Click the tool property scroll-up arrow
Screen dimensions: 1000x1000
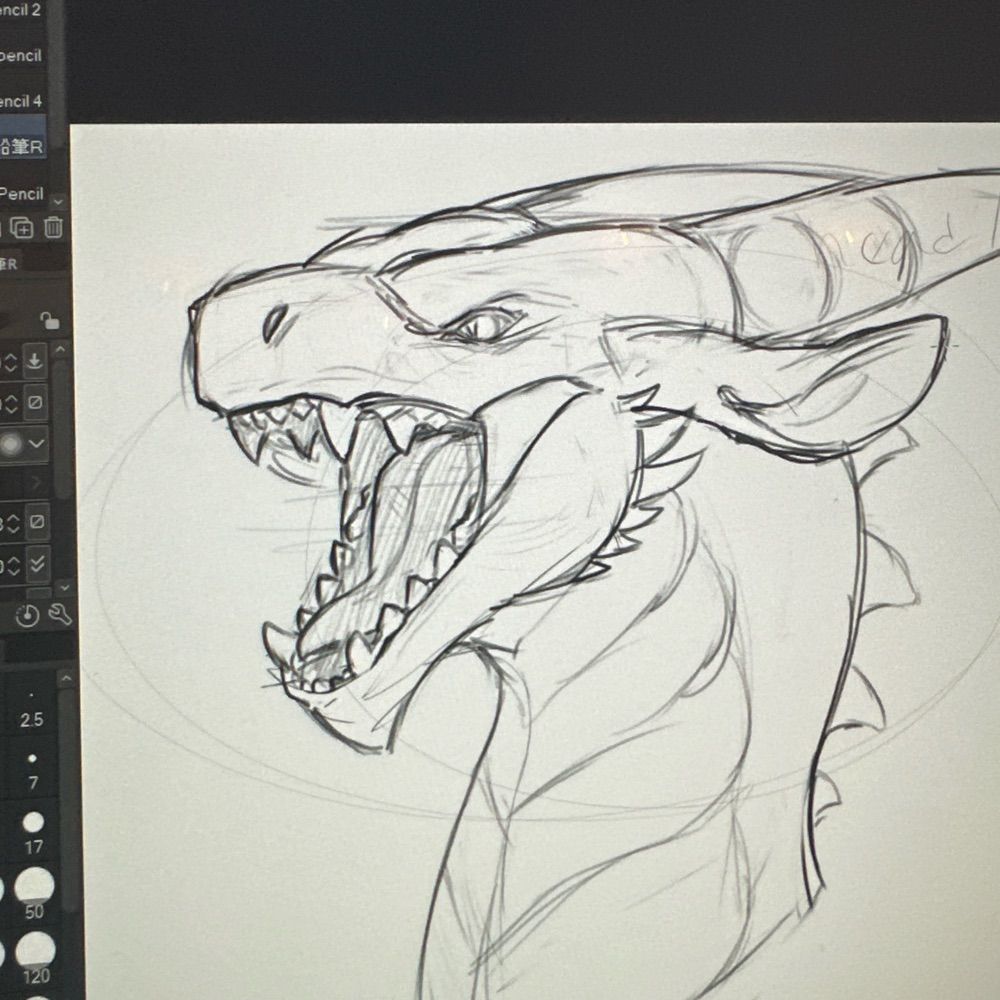(61, 349)
